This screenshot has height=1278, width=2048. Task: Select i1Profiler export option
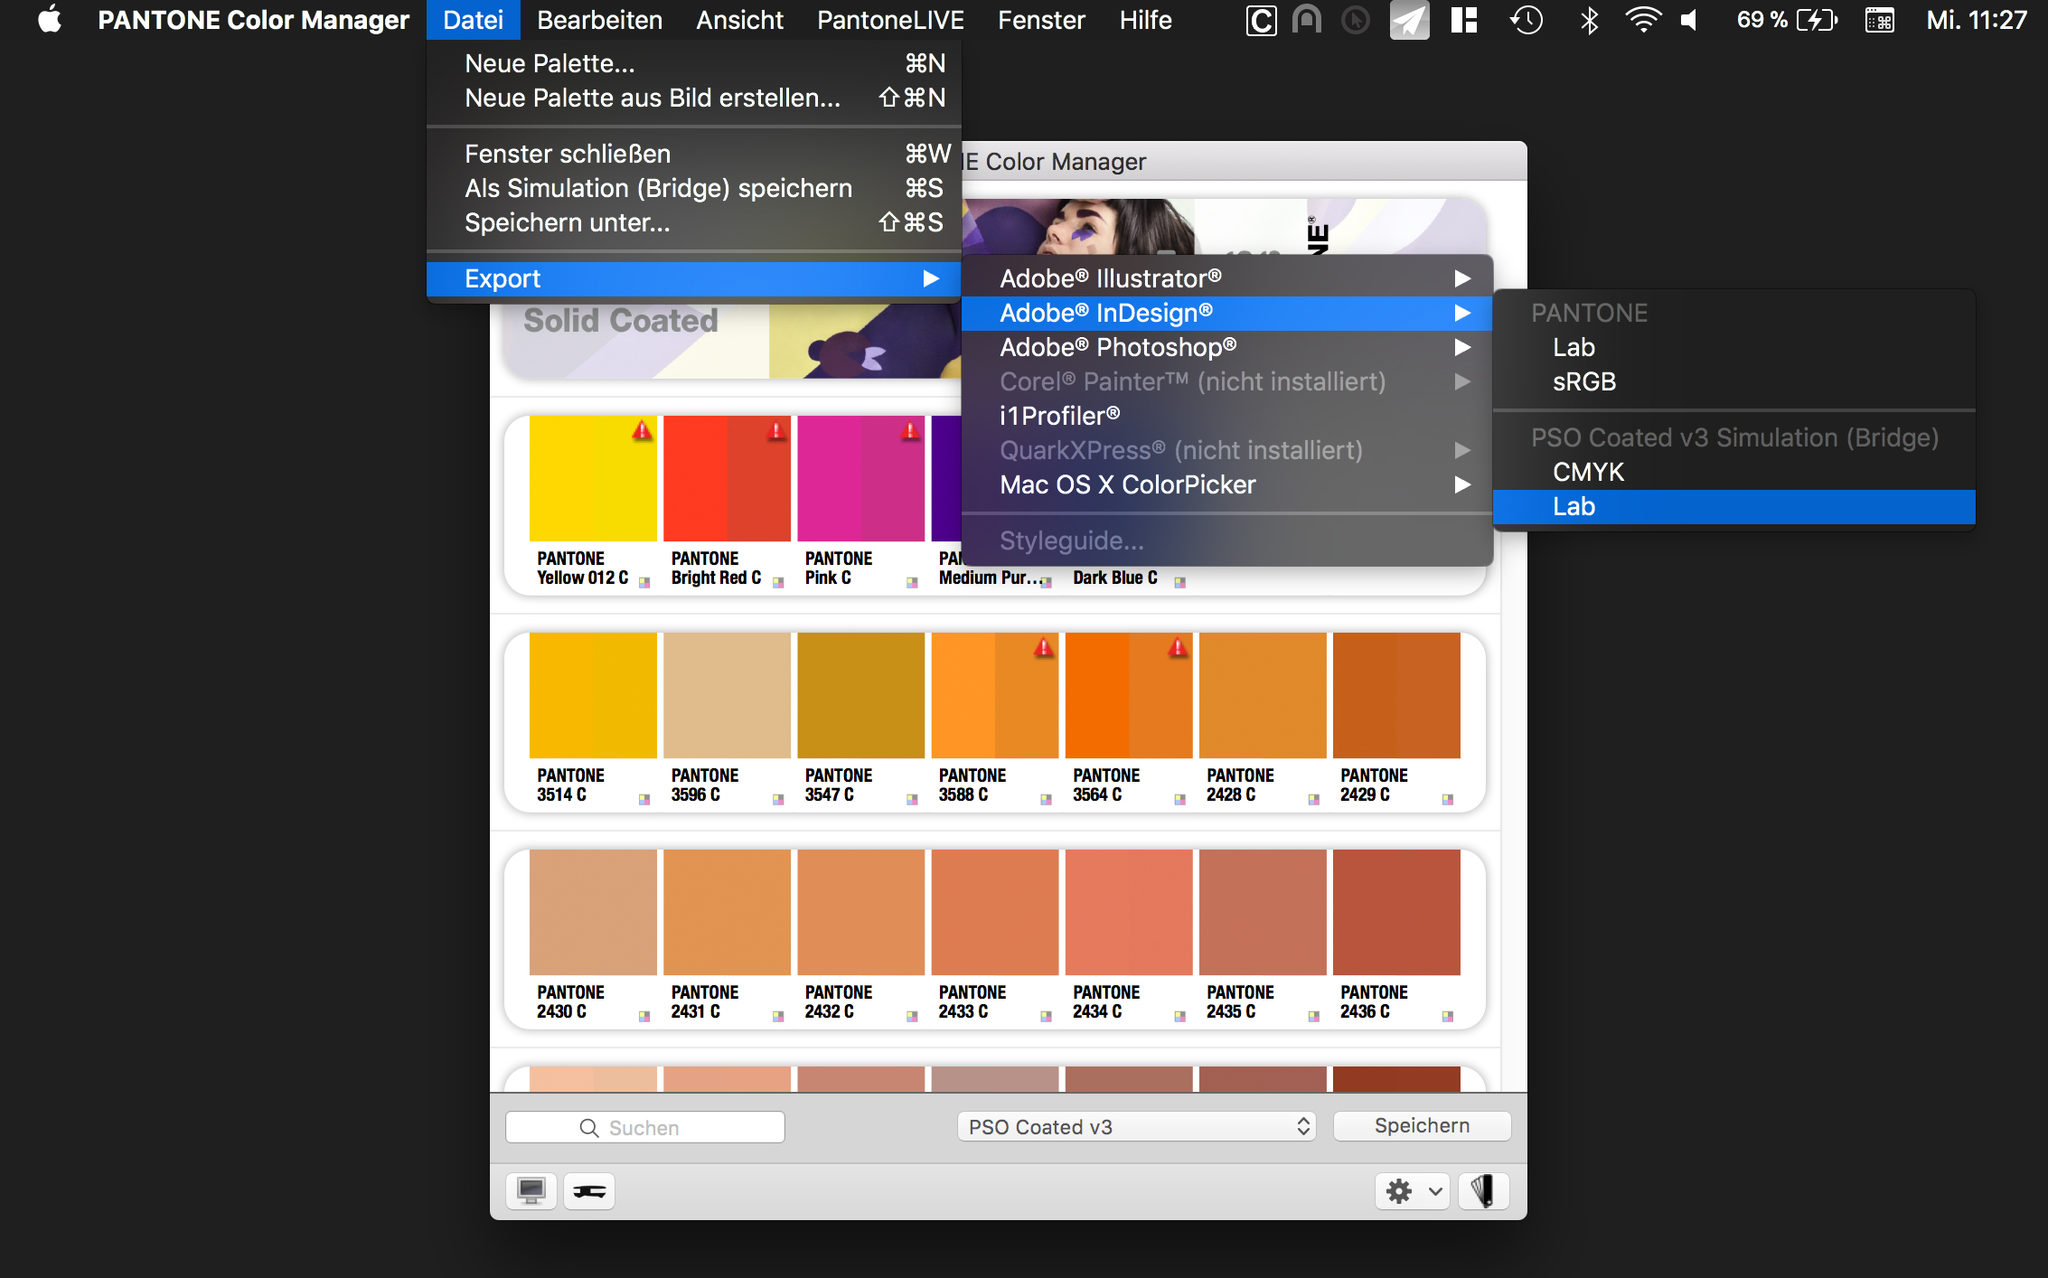click(x=1227, y=416)
